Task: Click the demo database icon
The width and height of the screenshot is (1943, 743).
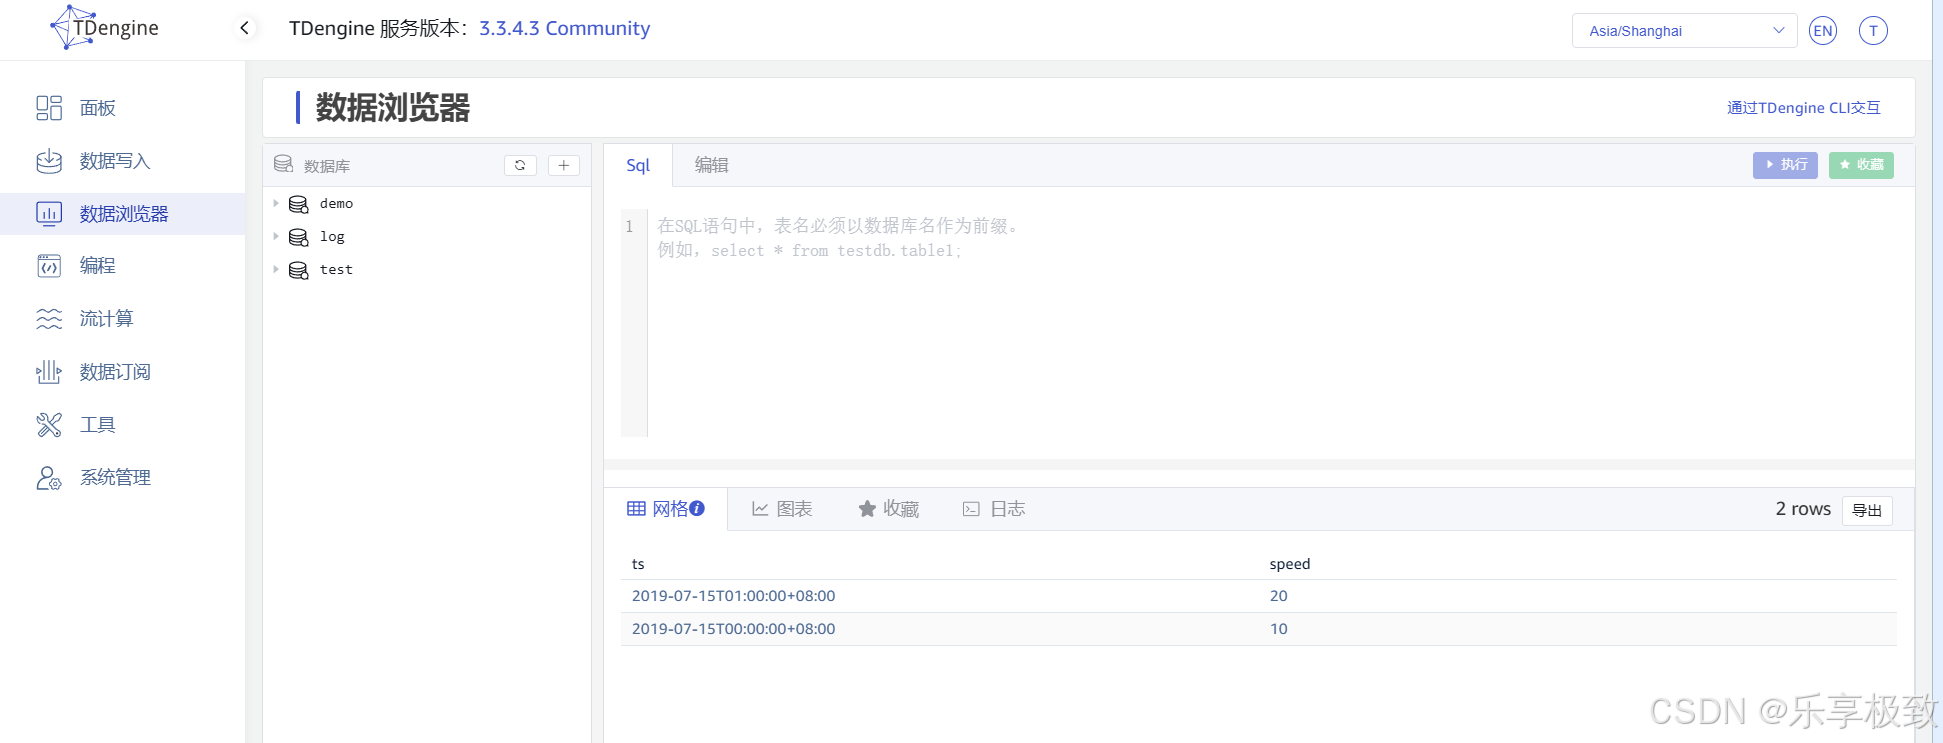Action: coord(298,204)
